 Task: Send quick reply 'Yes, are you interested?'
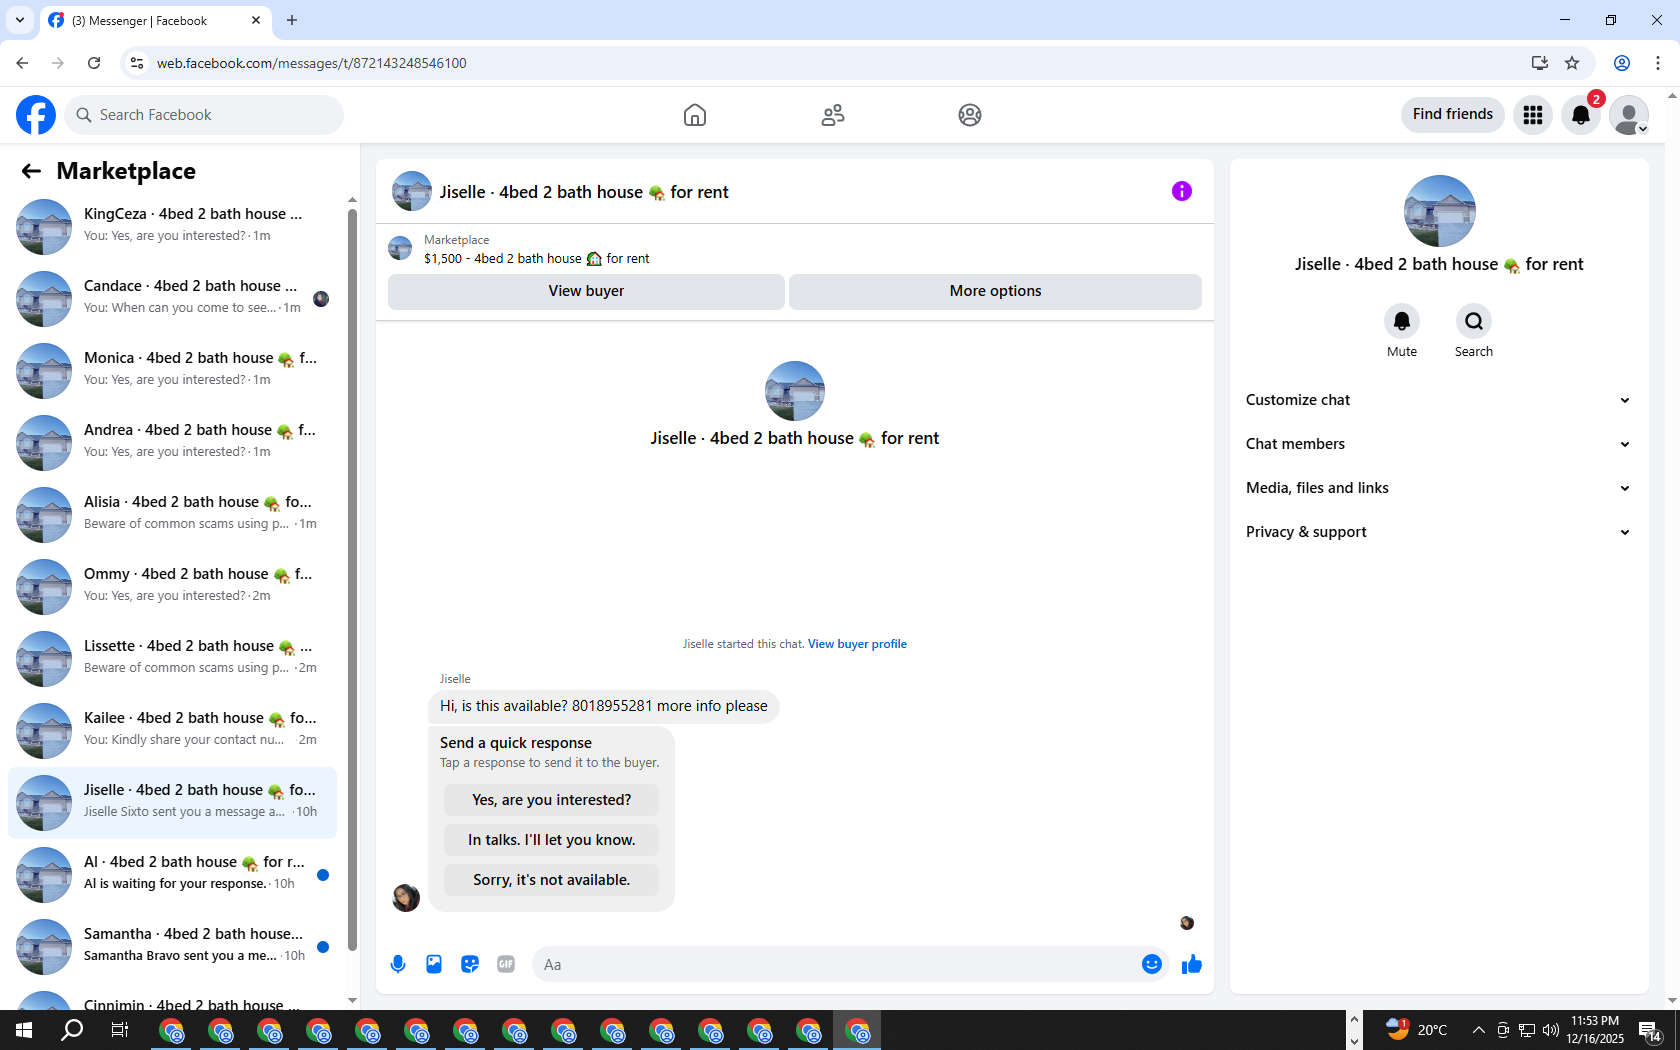click(x=551, y=800)
